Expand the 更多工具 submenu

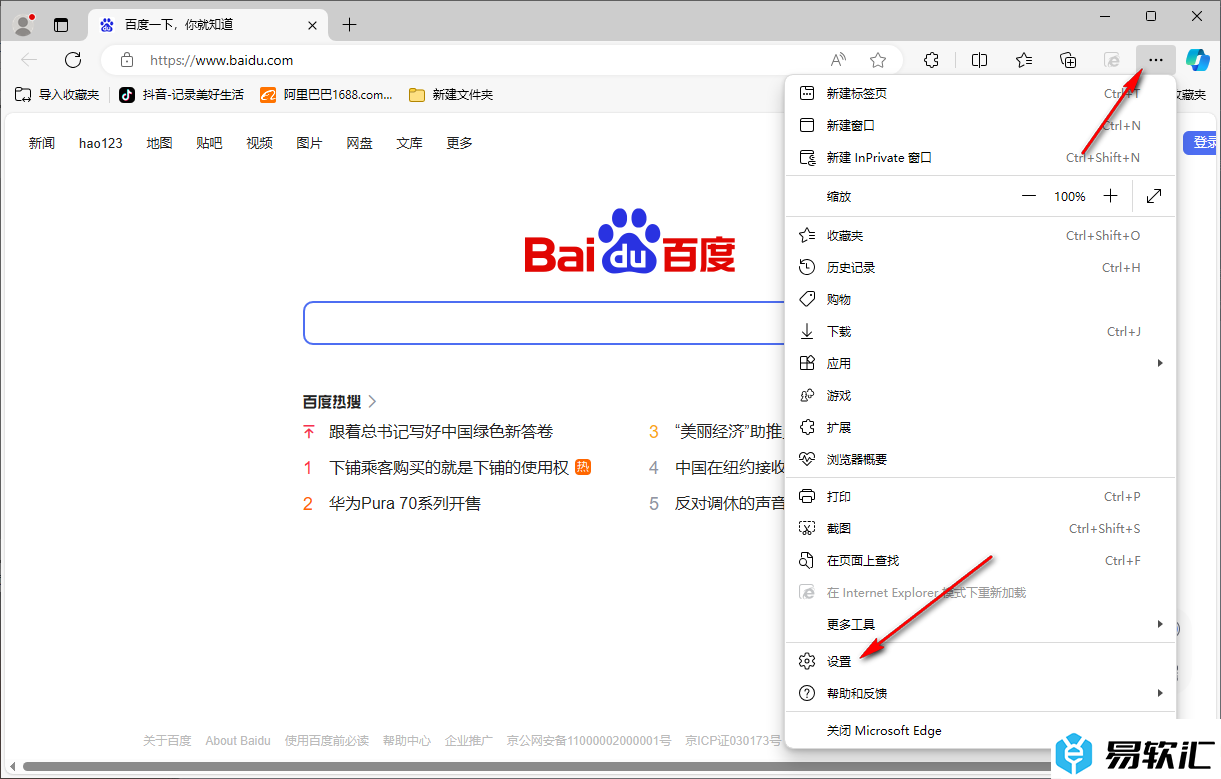(x=981, y=624)
